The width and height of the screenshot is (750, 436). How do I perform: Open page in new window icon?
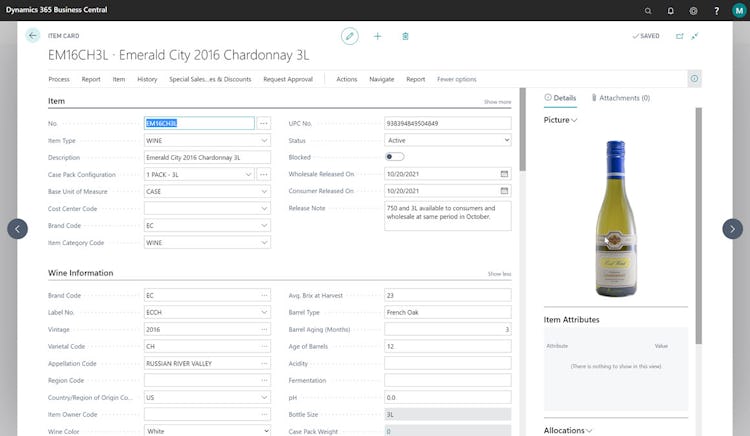click(x=679, y=36)
